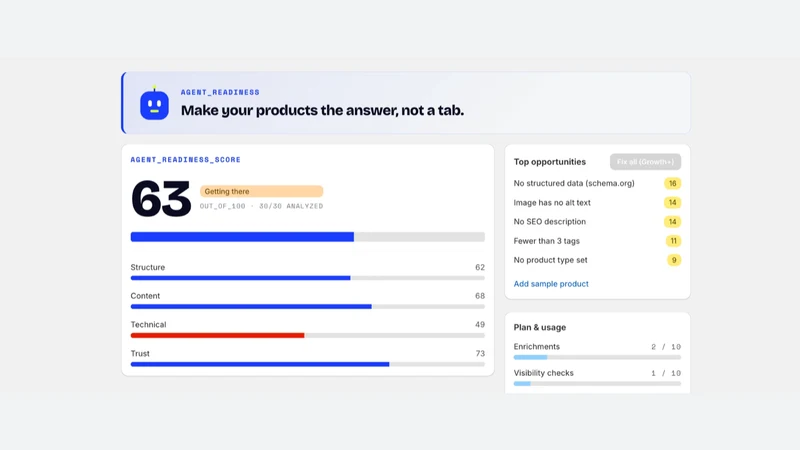This screenshot has height=450, width=800.
Task: Select the Fewer than 3 tags opportunity
Action: point(597,241)
